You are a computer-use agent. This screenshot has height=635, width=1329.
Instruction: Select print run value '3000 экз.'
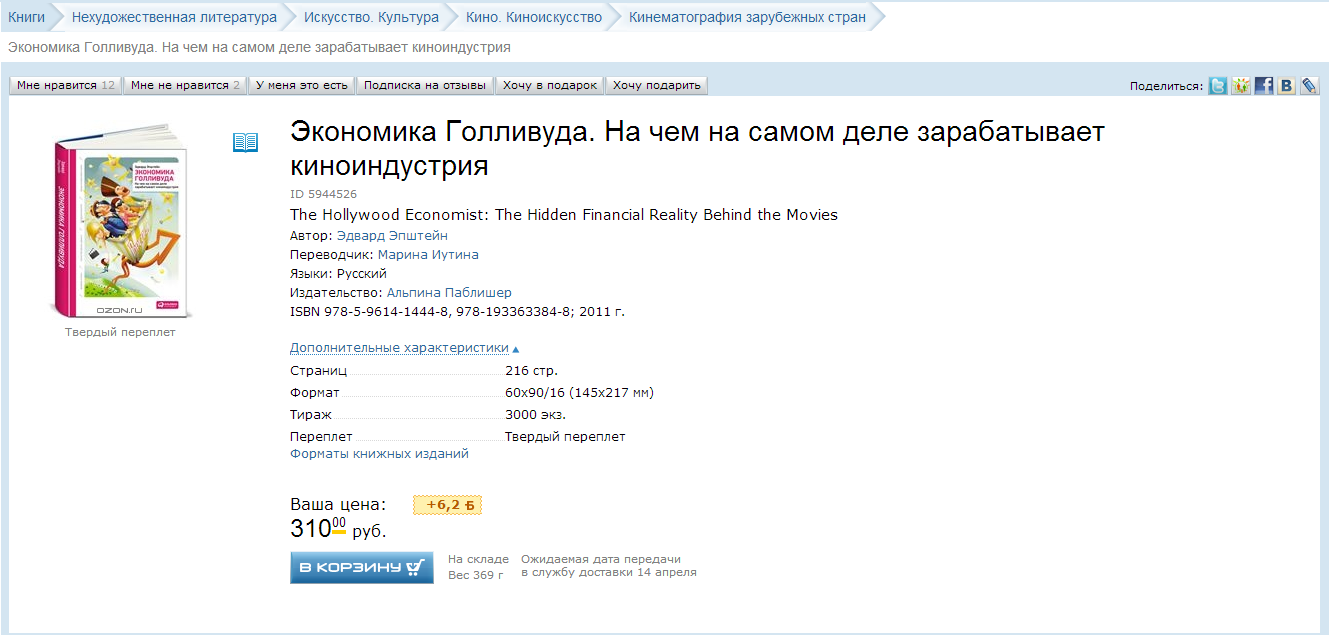click(536, 415)
